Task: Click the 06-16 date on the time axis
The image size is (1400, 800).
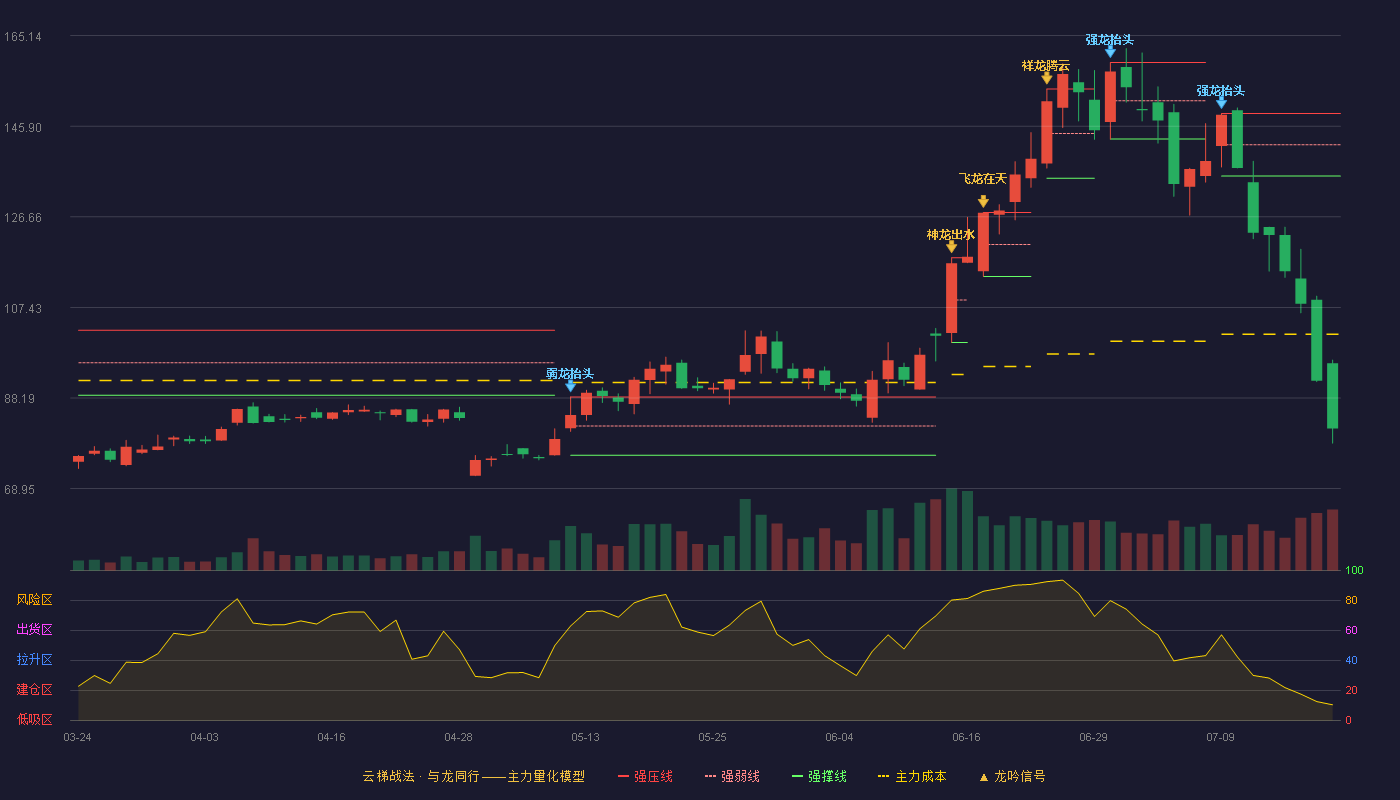Action: coord(966,737)
